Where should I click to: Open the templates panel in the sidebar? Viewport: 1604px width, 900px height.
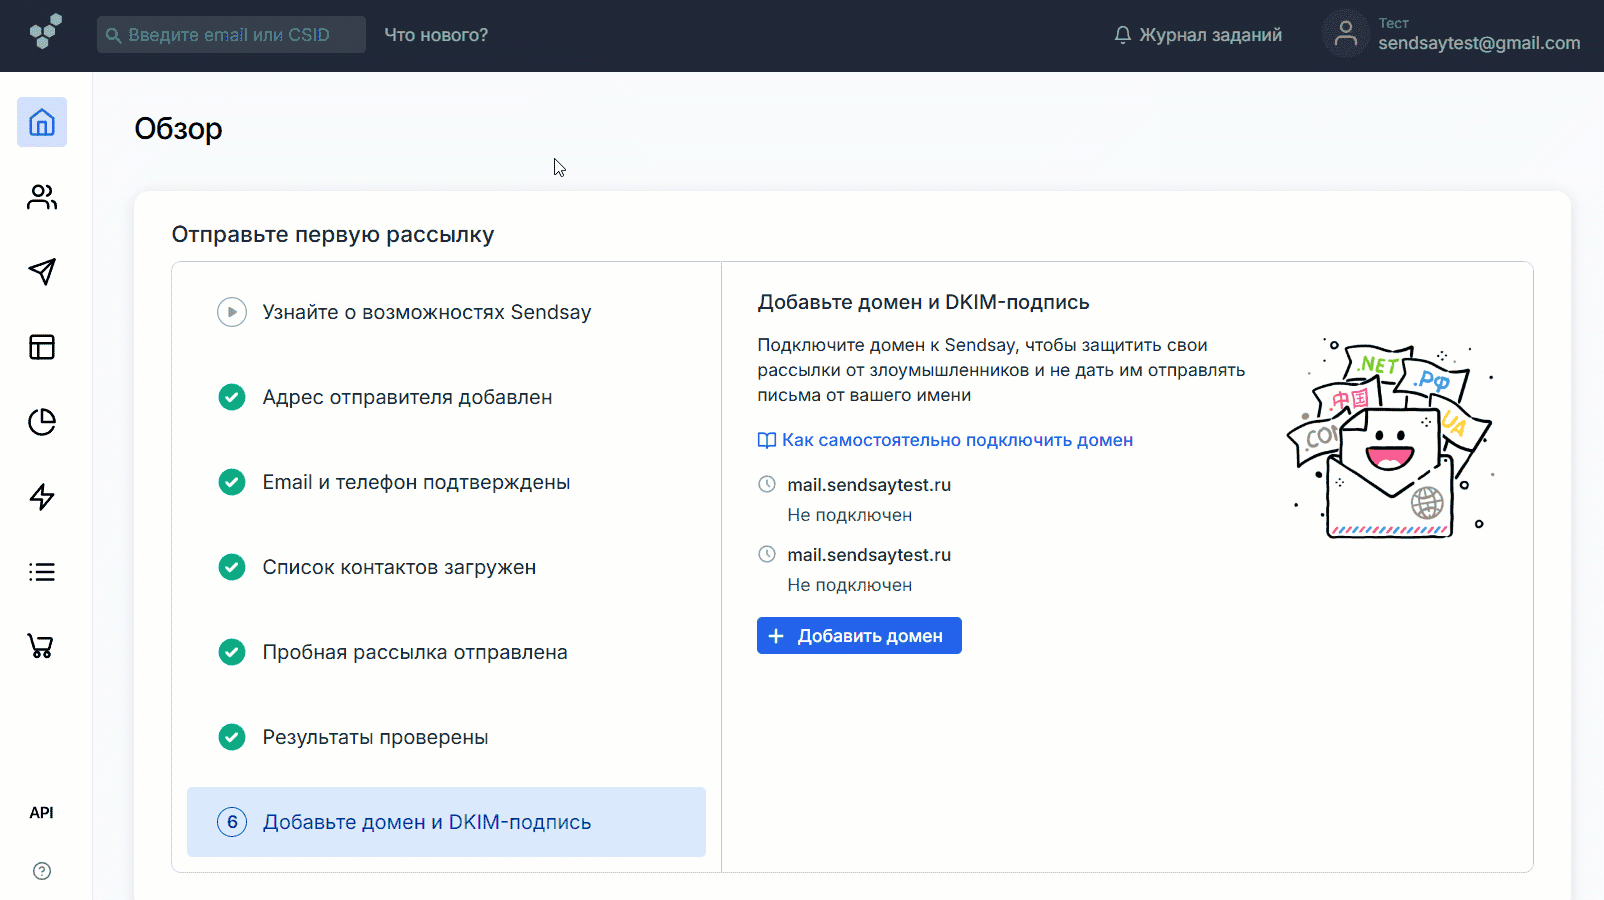(x=41, y=347)
